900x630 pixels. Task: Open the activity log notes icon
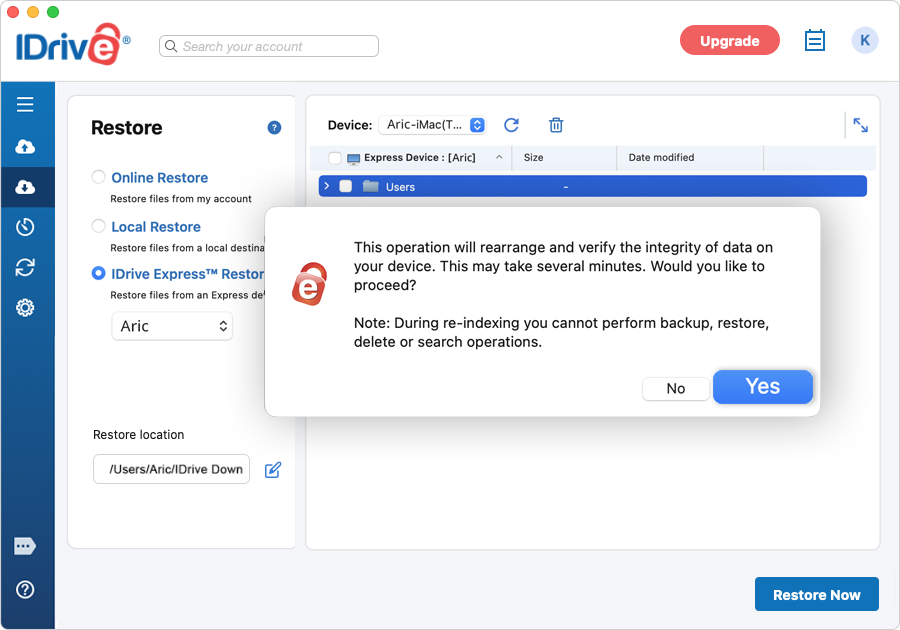coord(814,40)
